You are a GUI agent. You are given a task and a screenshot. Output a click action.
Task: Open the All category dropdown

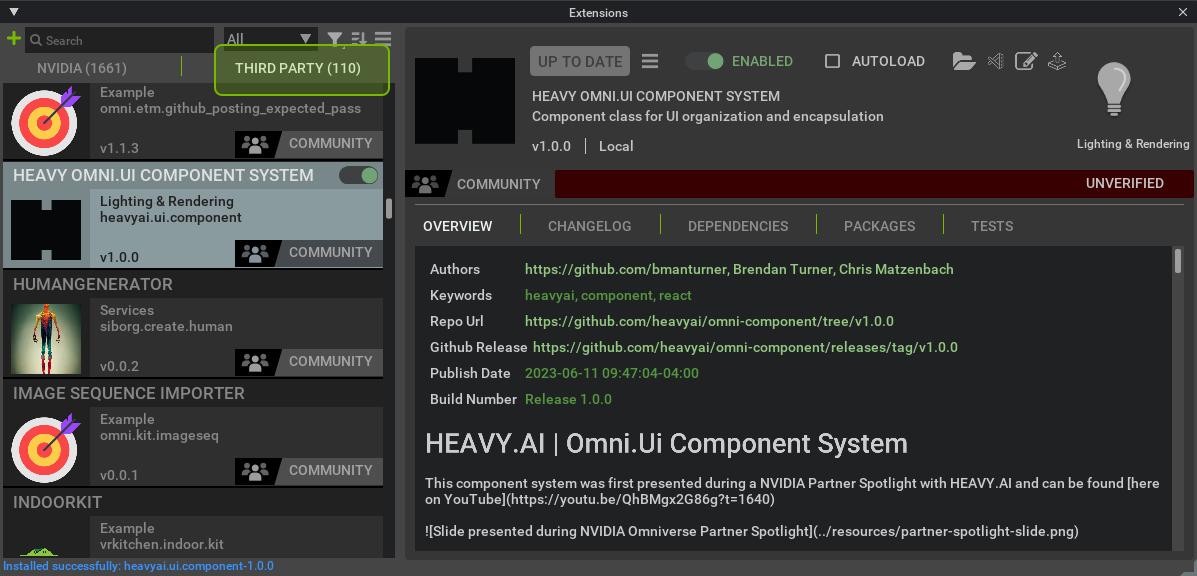270,39
